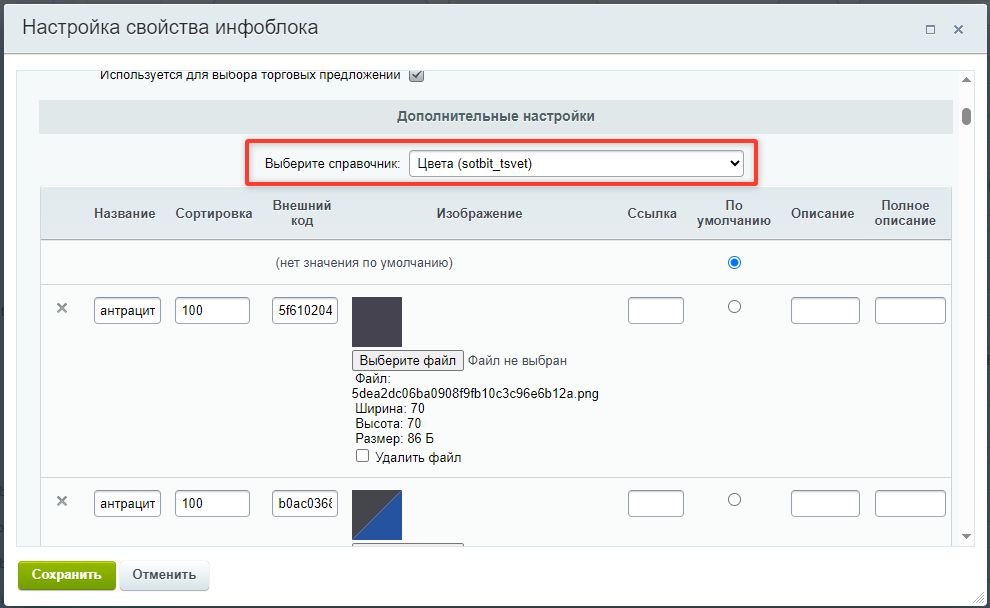Image resolution: width=990 pixels, height=608 pixels.
Task: Click the external code field b0ac0368
Action: [x=305, y=504]
